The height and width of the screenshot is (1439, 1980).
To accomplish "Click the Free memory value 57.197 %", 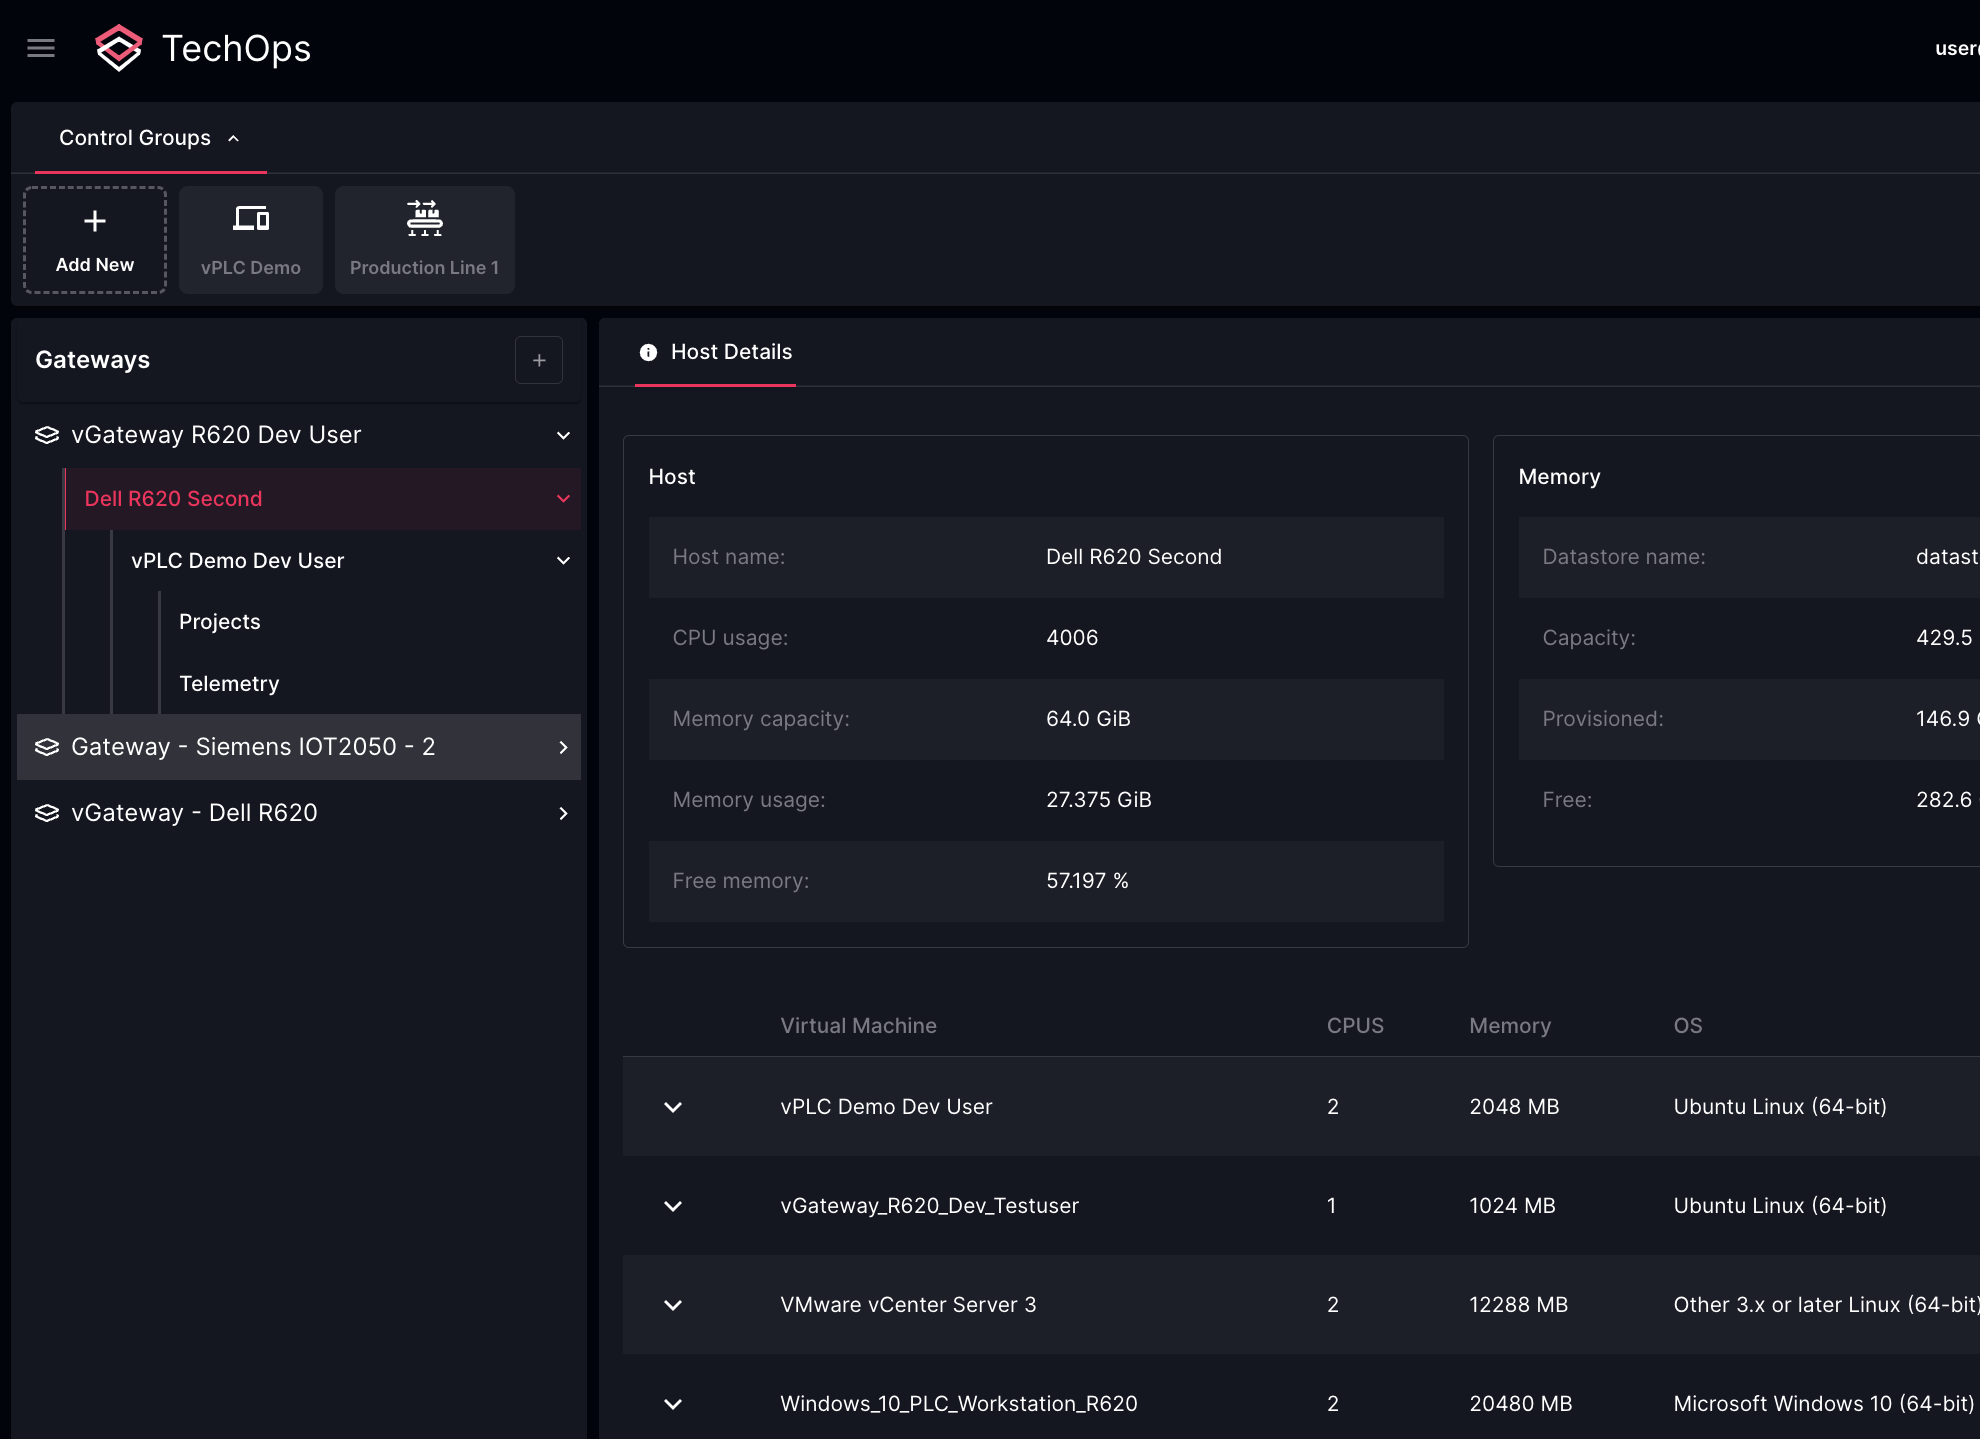I will (1087, 880).
